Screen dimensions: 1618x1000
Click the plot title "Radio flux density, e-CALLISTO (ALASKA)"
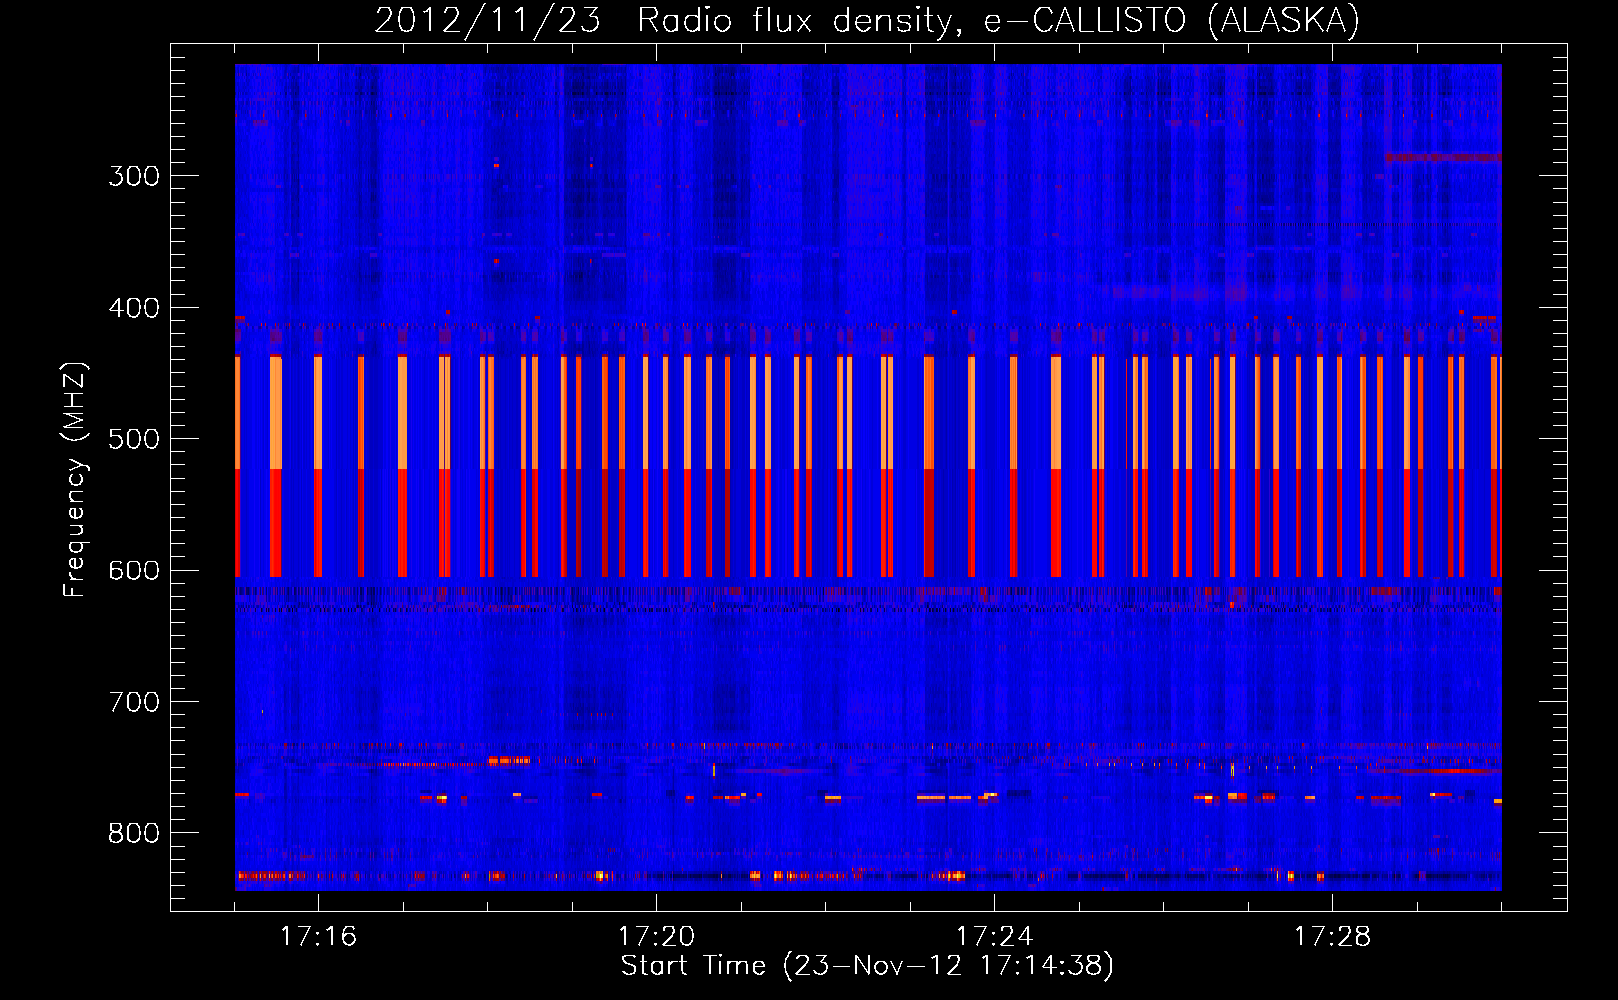click(x=998, y=20)
